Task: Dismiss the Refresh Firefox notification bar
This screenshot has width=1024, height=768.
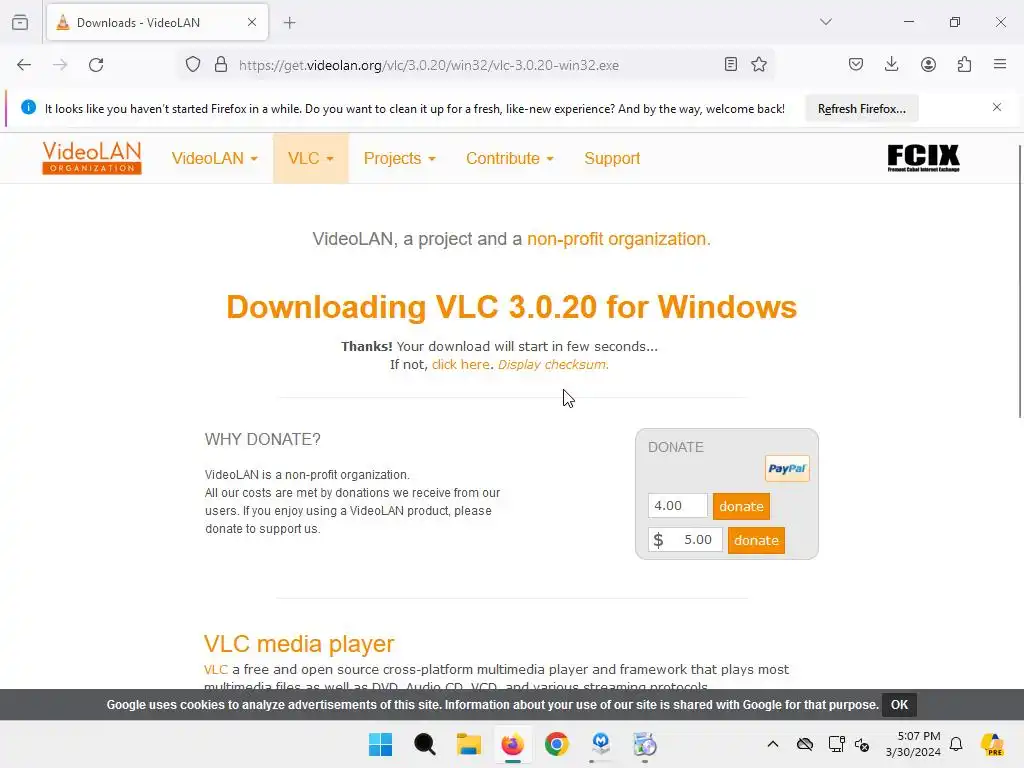Action: (997, 107)
